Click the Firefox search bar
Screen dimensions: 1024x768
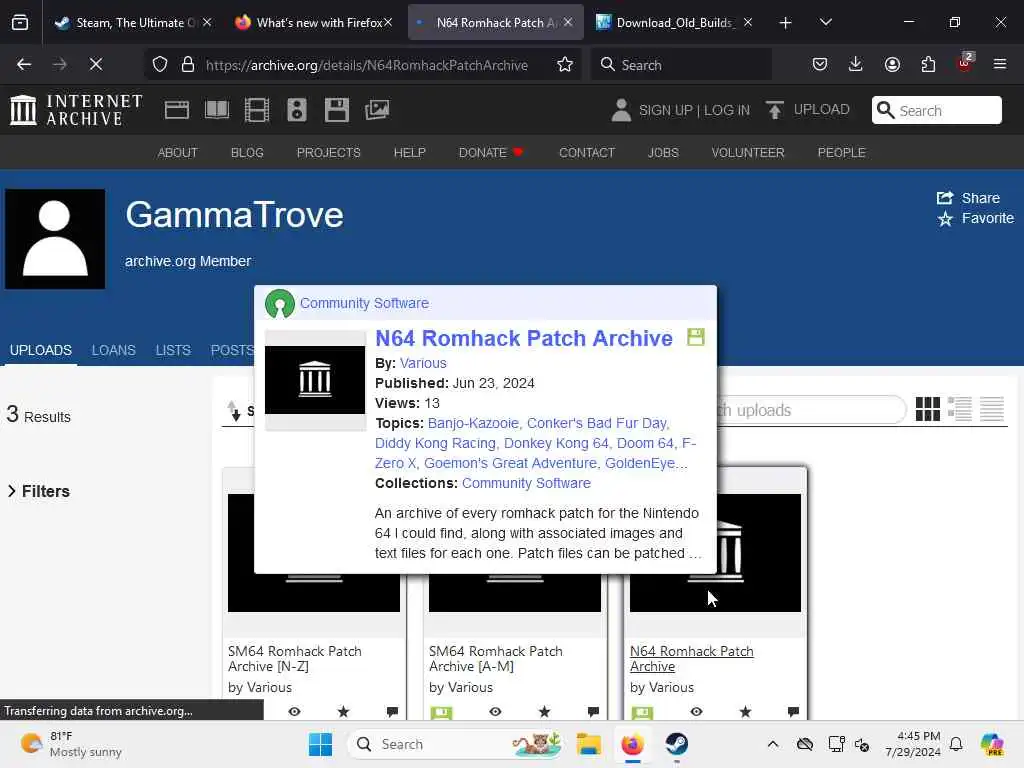681,64
